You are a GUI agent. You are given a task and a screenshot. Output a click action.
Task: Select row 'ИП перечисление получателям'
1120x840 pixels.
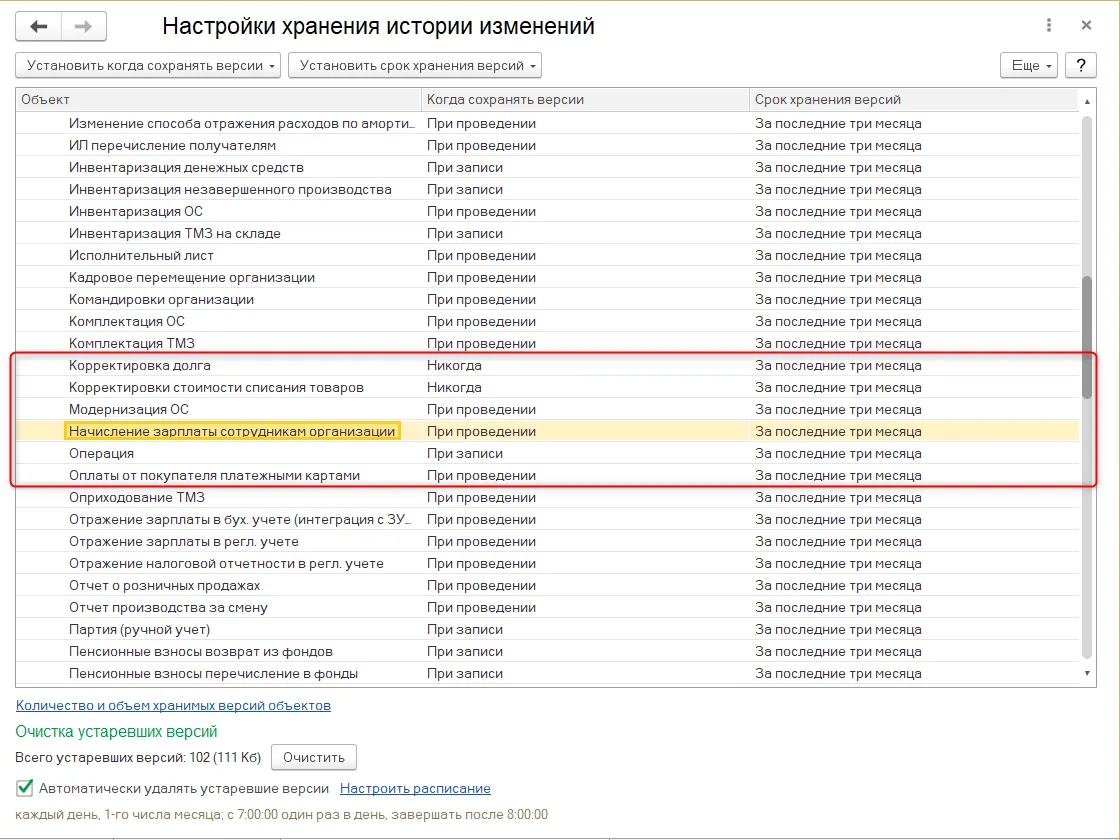click(547, 146)
